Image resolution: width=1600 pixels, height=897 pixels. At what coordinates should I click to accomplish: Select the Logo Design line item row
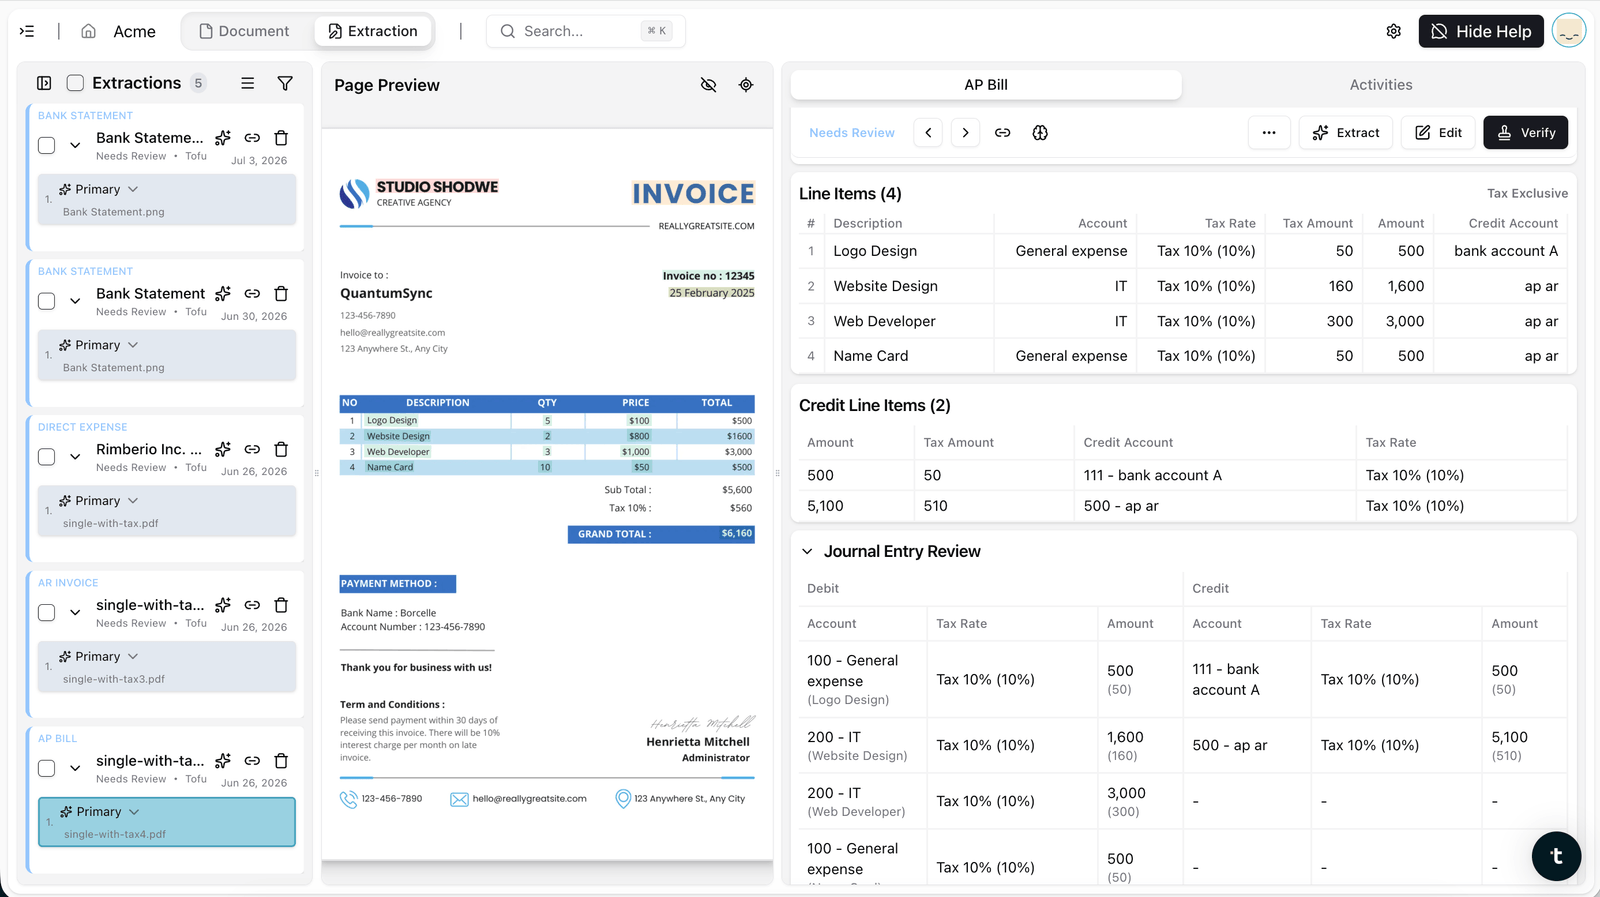click(x=1184, y=251)
